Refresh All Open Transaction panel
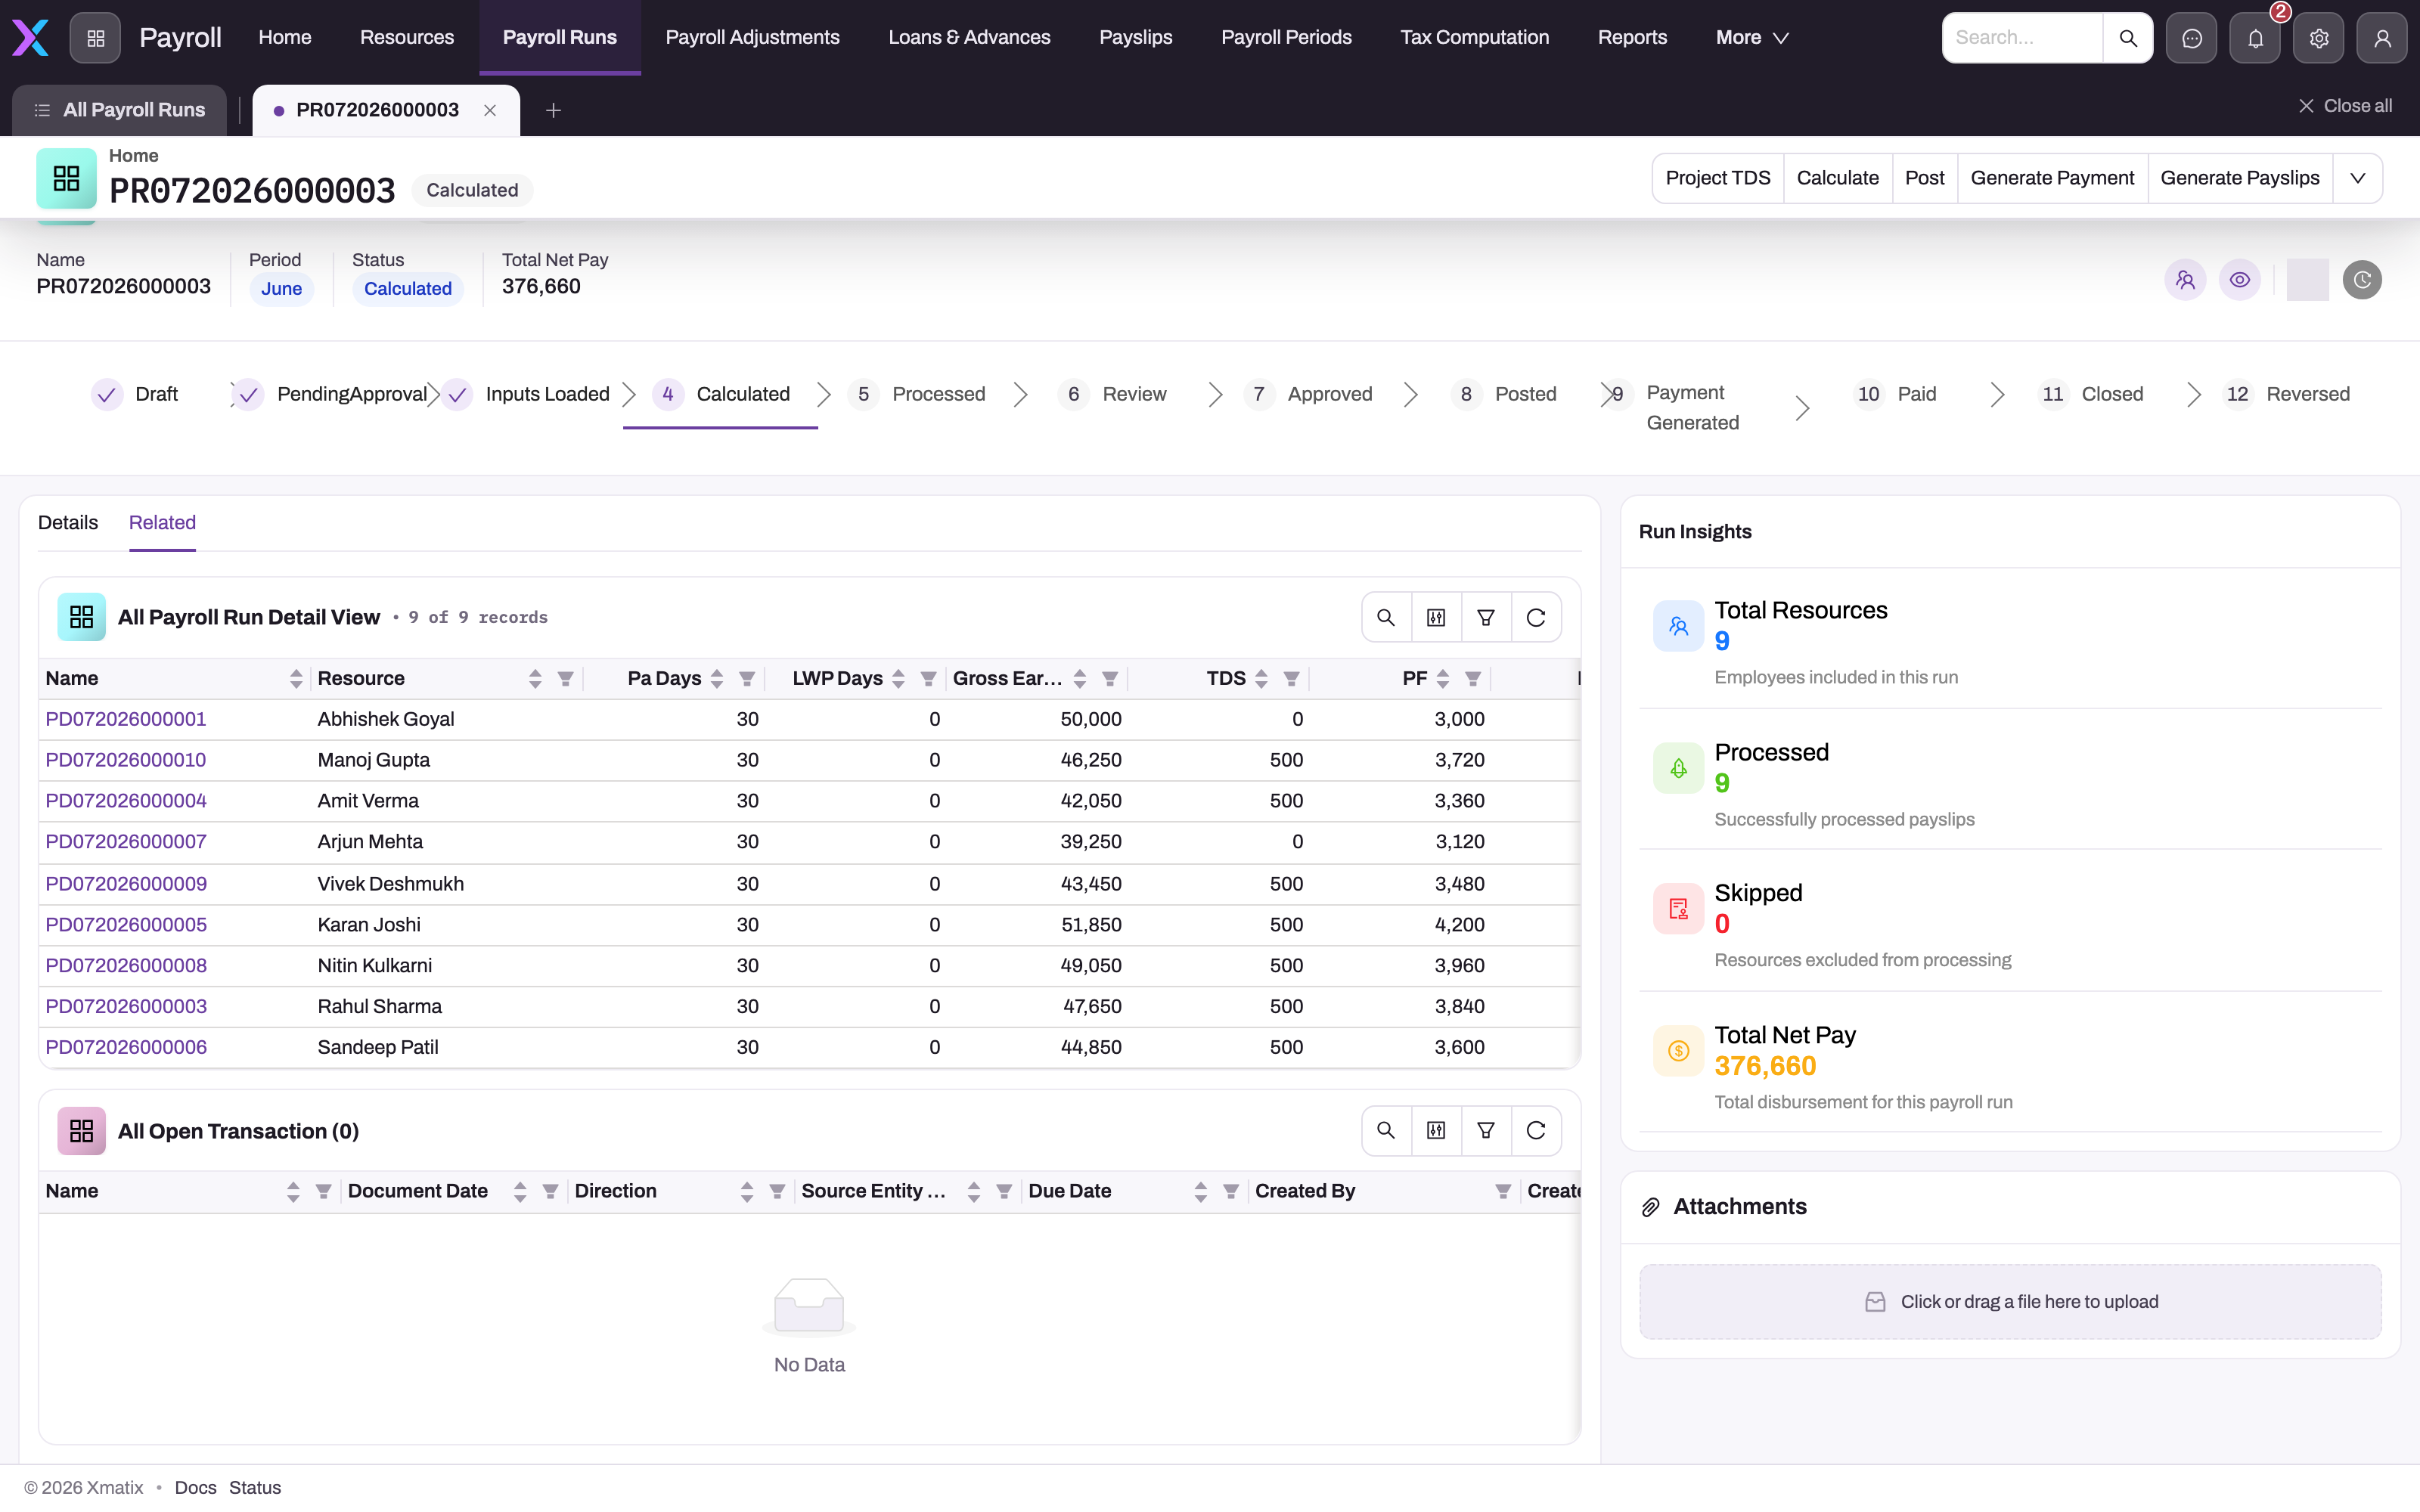This screenshot has width=2420, height=1512. click(1536, 1130)
